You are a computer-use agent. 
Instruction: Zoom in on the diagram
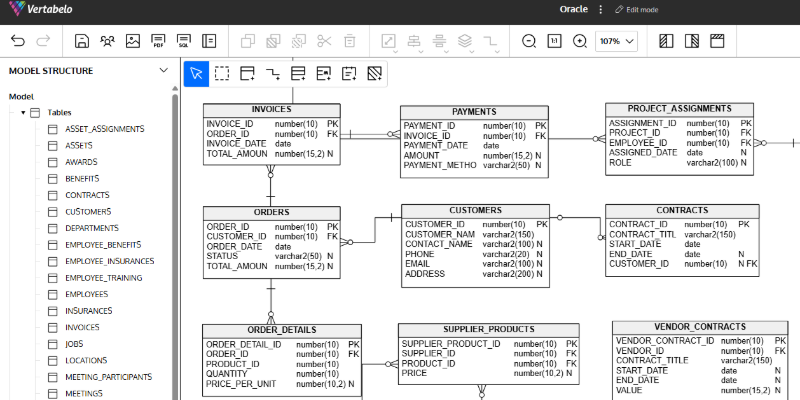[580, 41]
